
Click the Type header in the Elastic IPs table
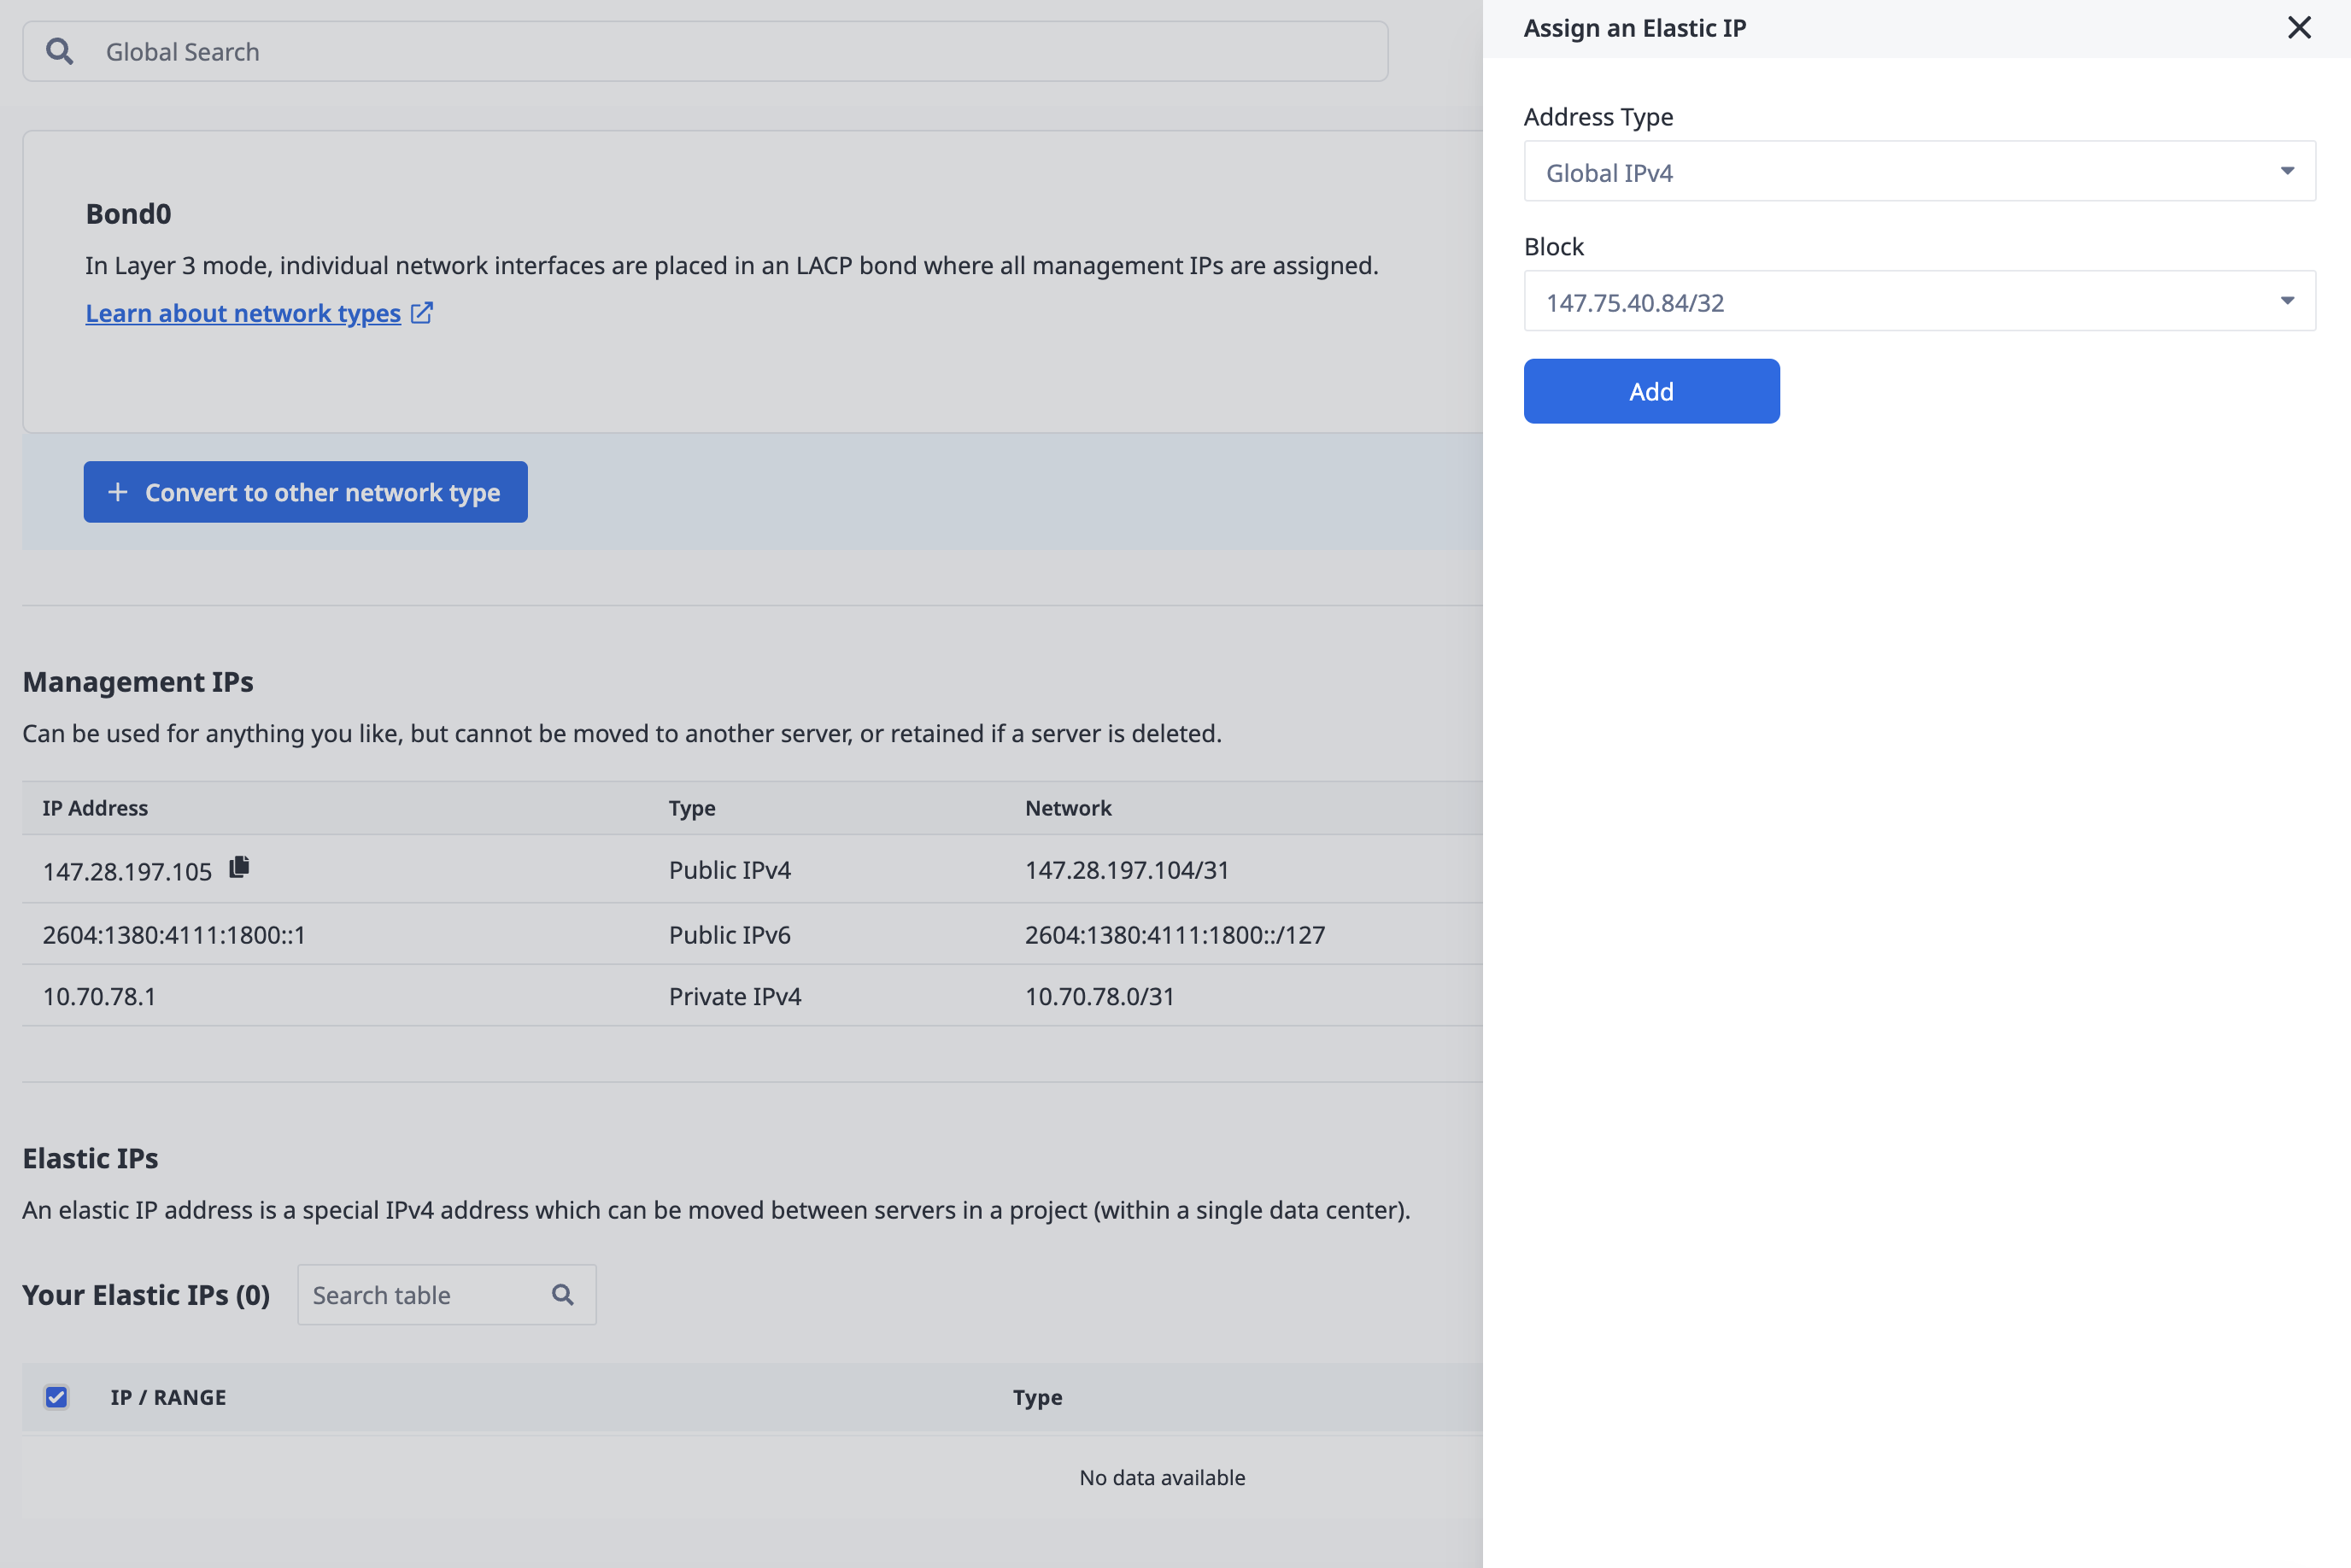pyautogui.click(x=1037, y=1397)
